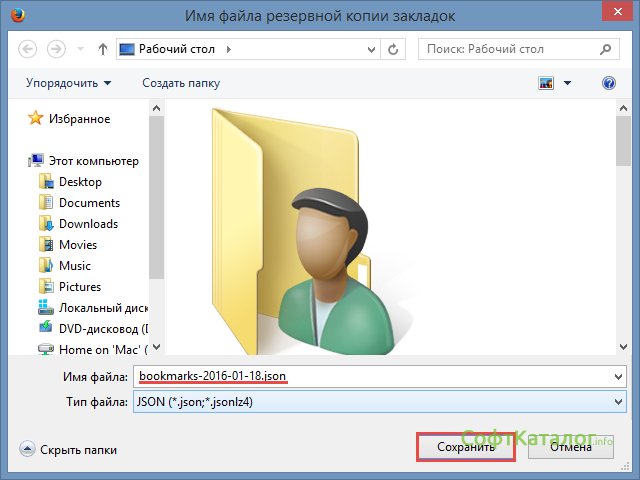Expand the Упорядочить menu
The height and width of the screenshot is (480, 640).
68,83
